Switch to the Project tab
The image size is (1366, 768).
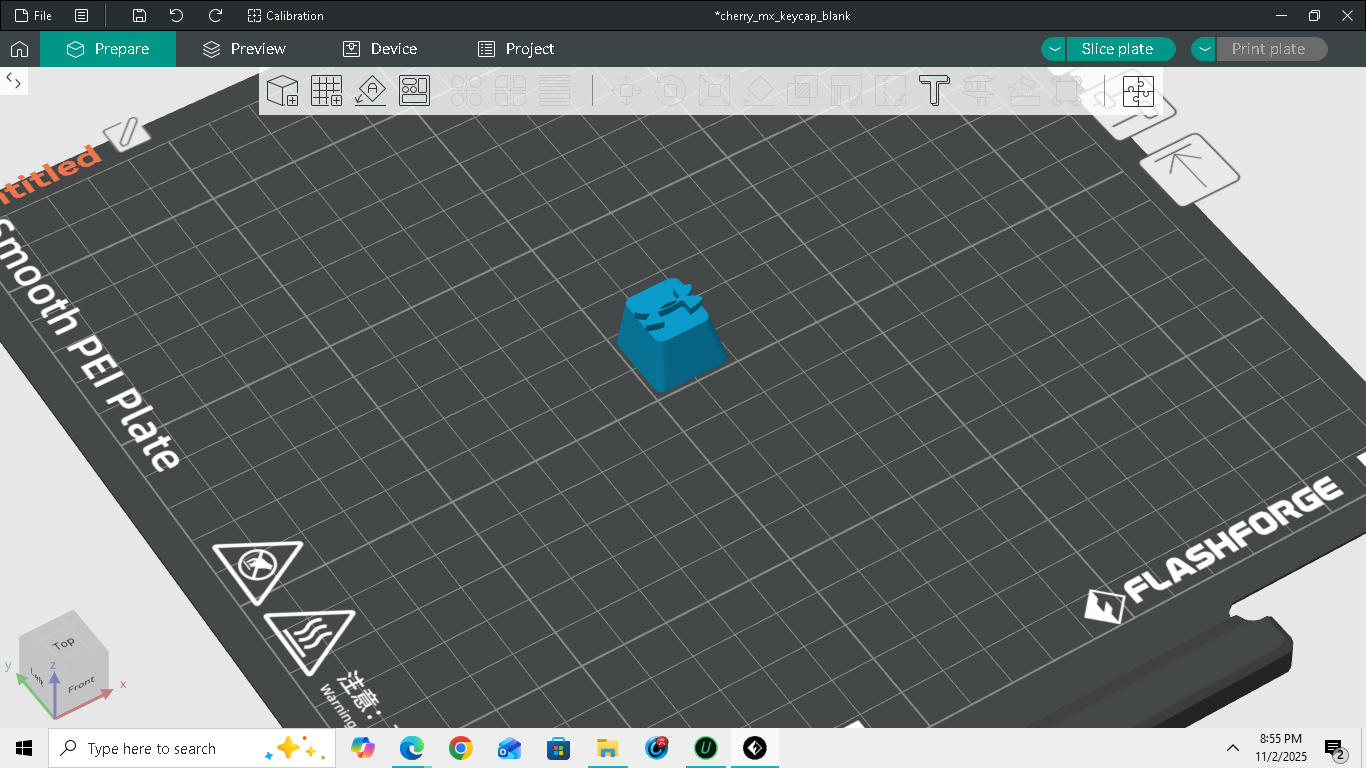[516, 49]
